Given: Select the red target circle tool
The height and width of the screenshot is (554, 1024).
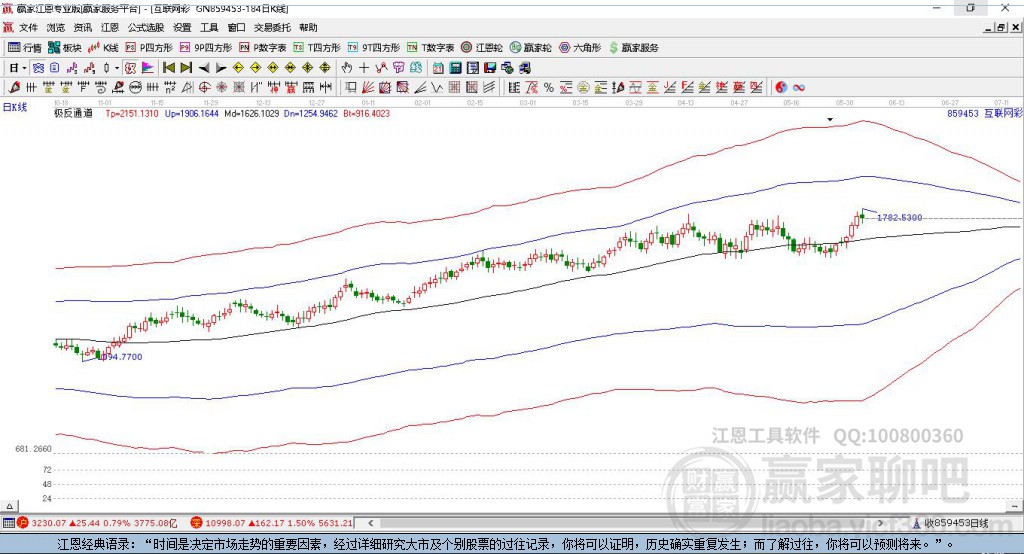Looking at the screenshot, I should click(x=204, y=87).
